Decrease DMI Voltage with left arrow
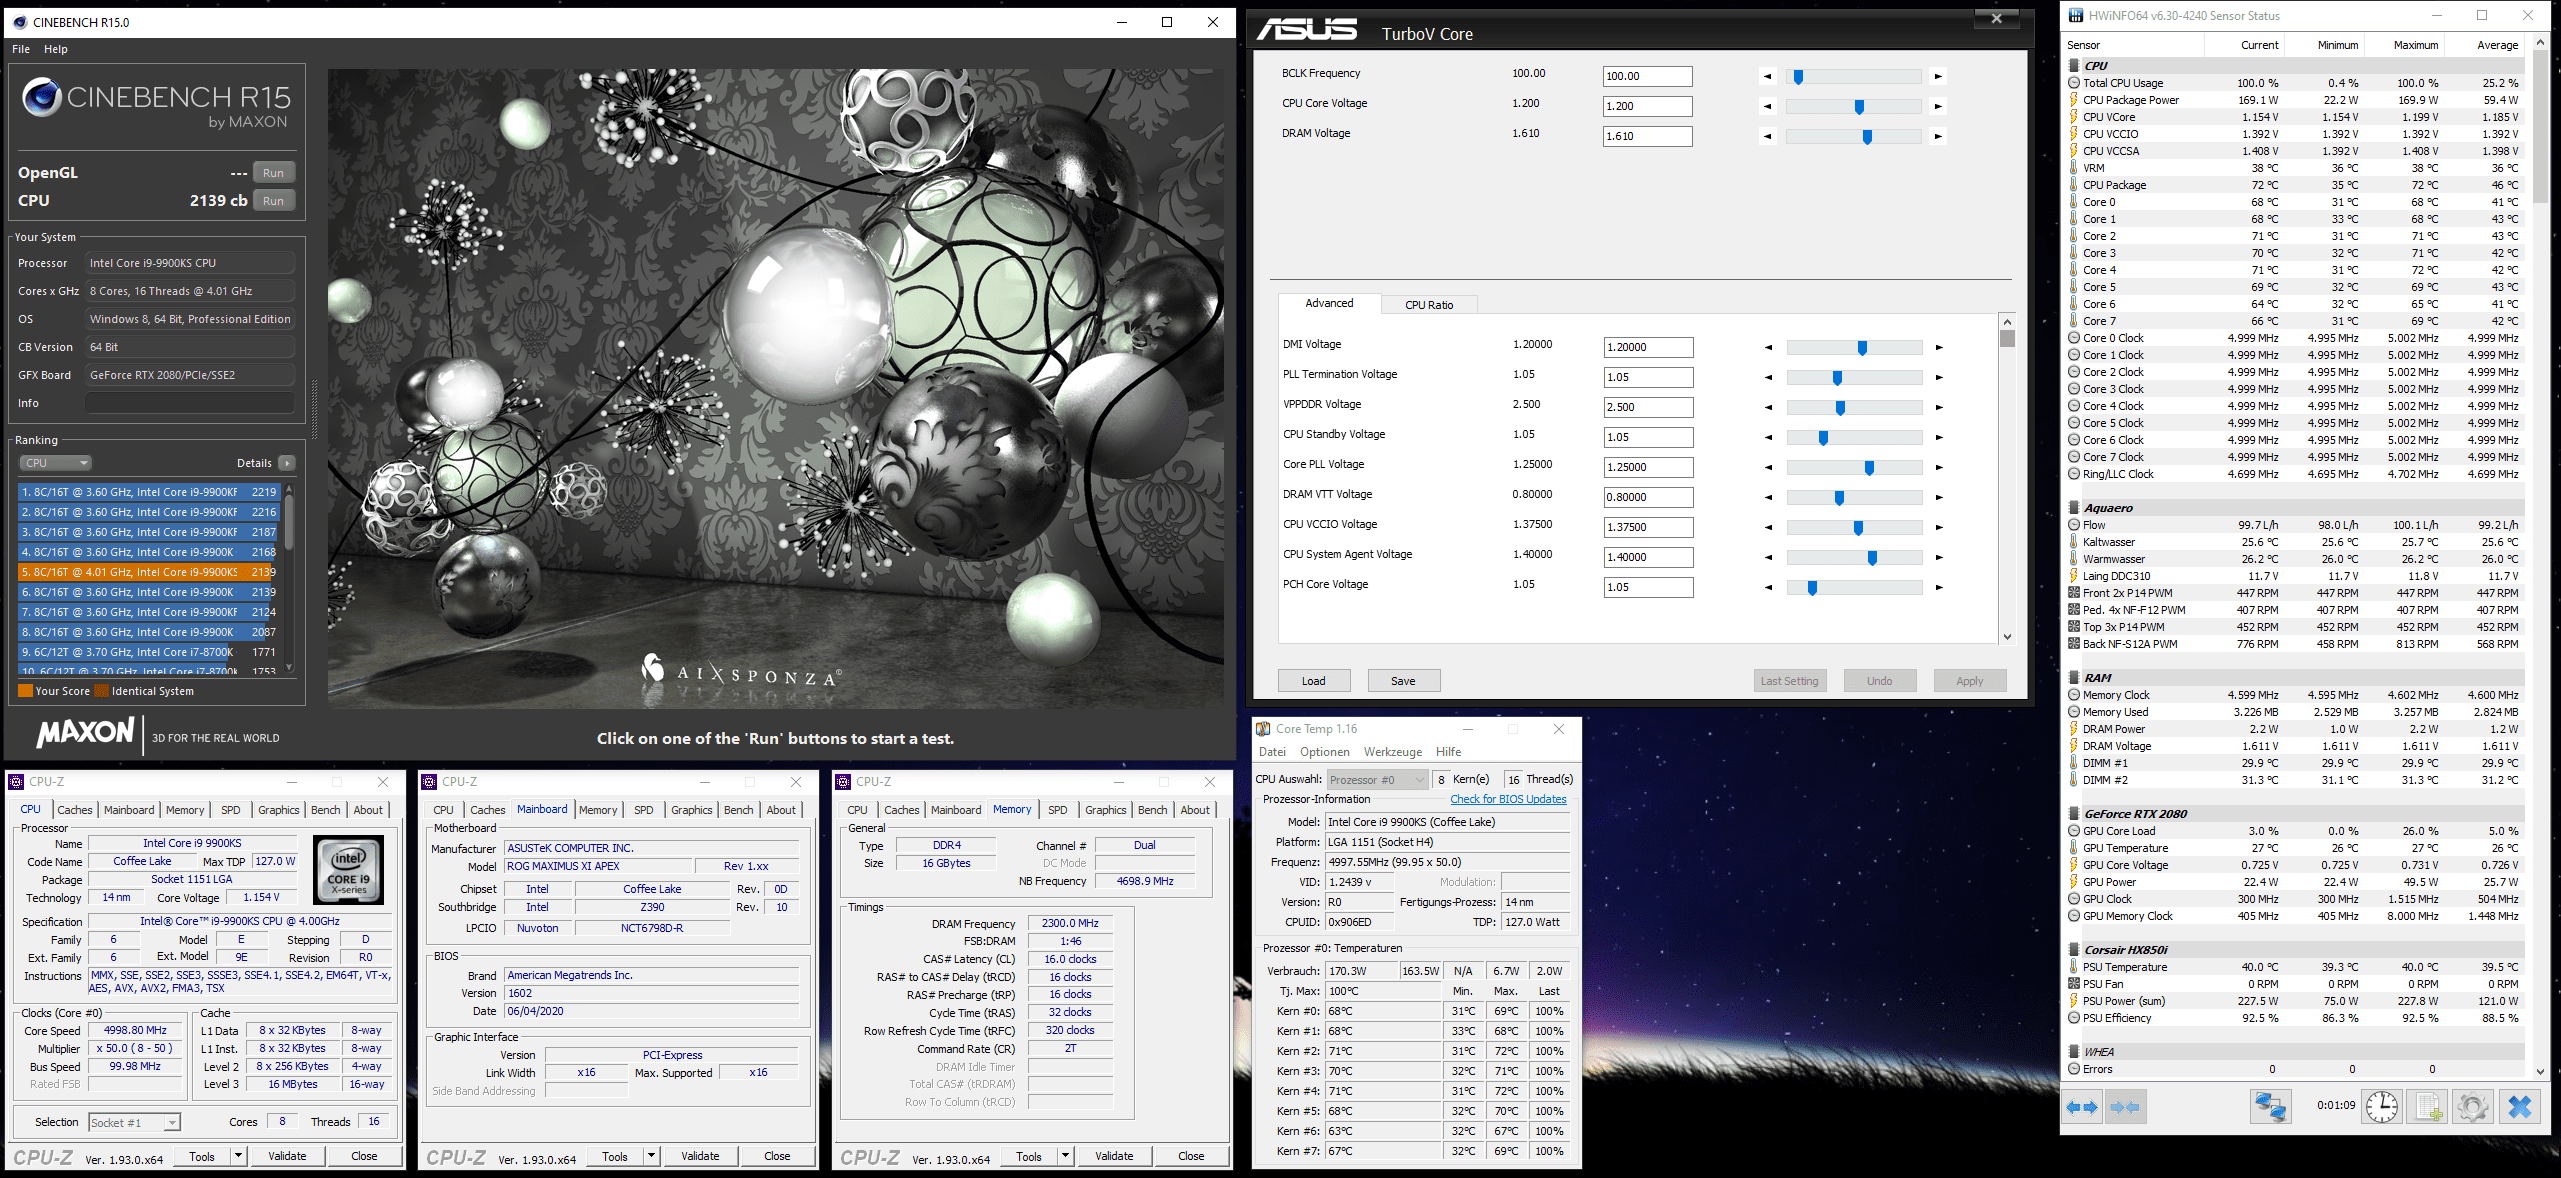This screenshot has width=2561, height=1178. tap(1768, 347)
